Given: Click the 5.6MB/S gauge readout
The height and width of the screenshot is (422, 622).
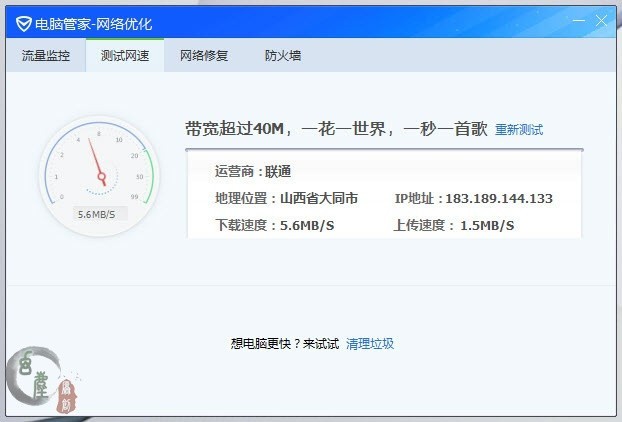Looking at the screenshot, I should tap(97, 215).
